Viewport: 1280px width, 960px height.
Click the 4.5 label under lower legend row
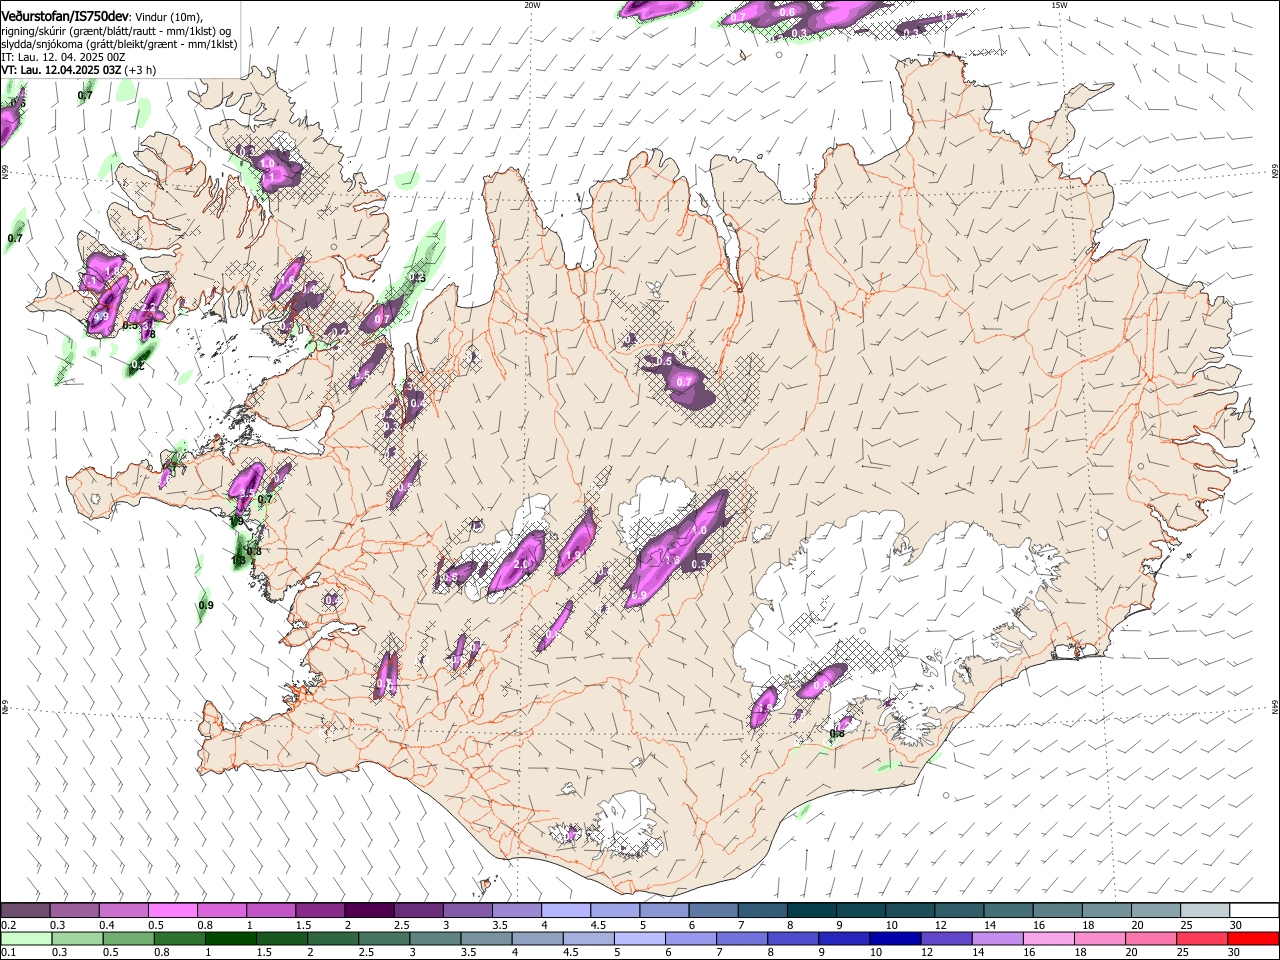coord(570,953)
